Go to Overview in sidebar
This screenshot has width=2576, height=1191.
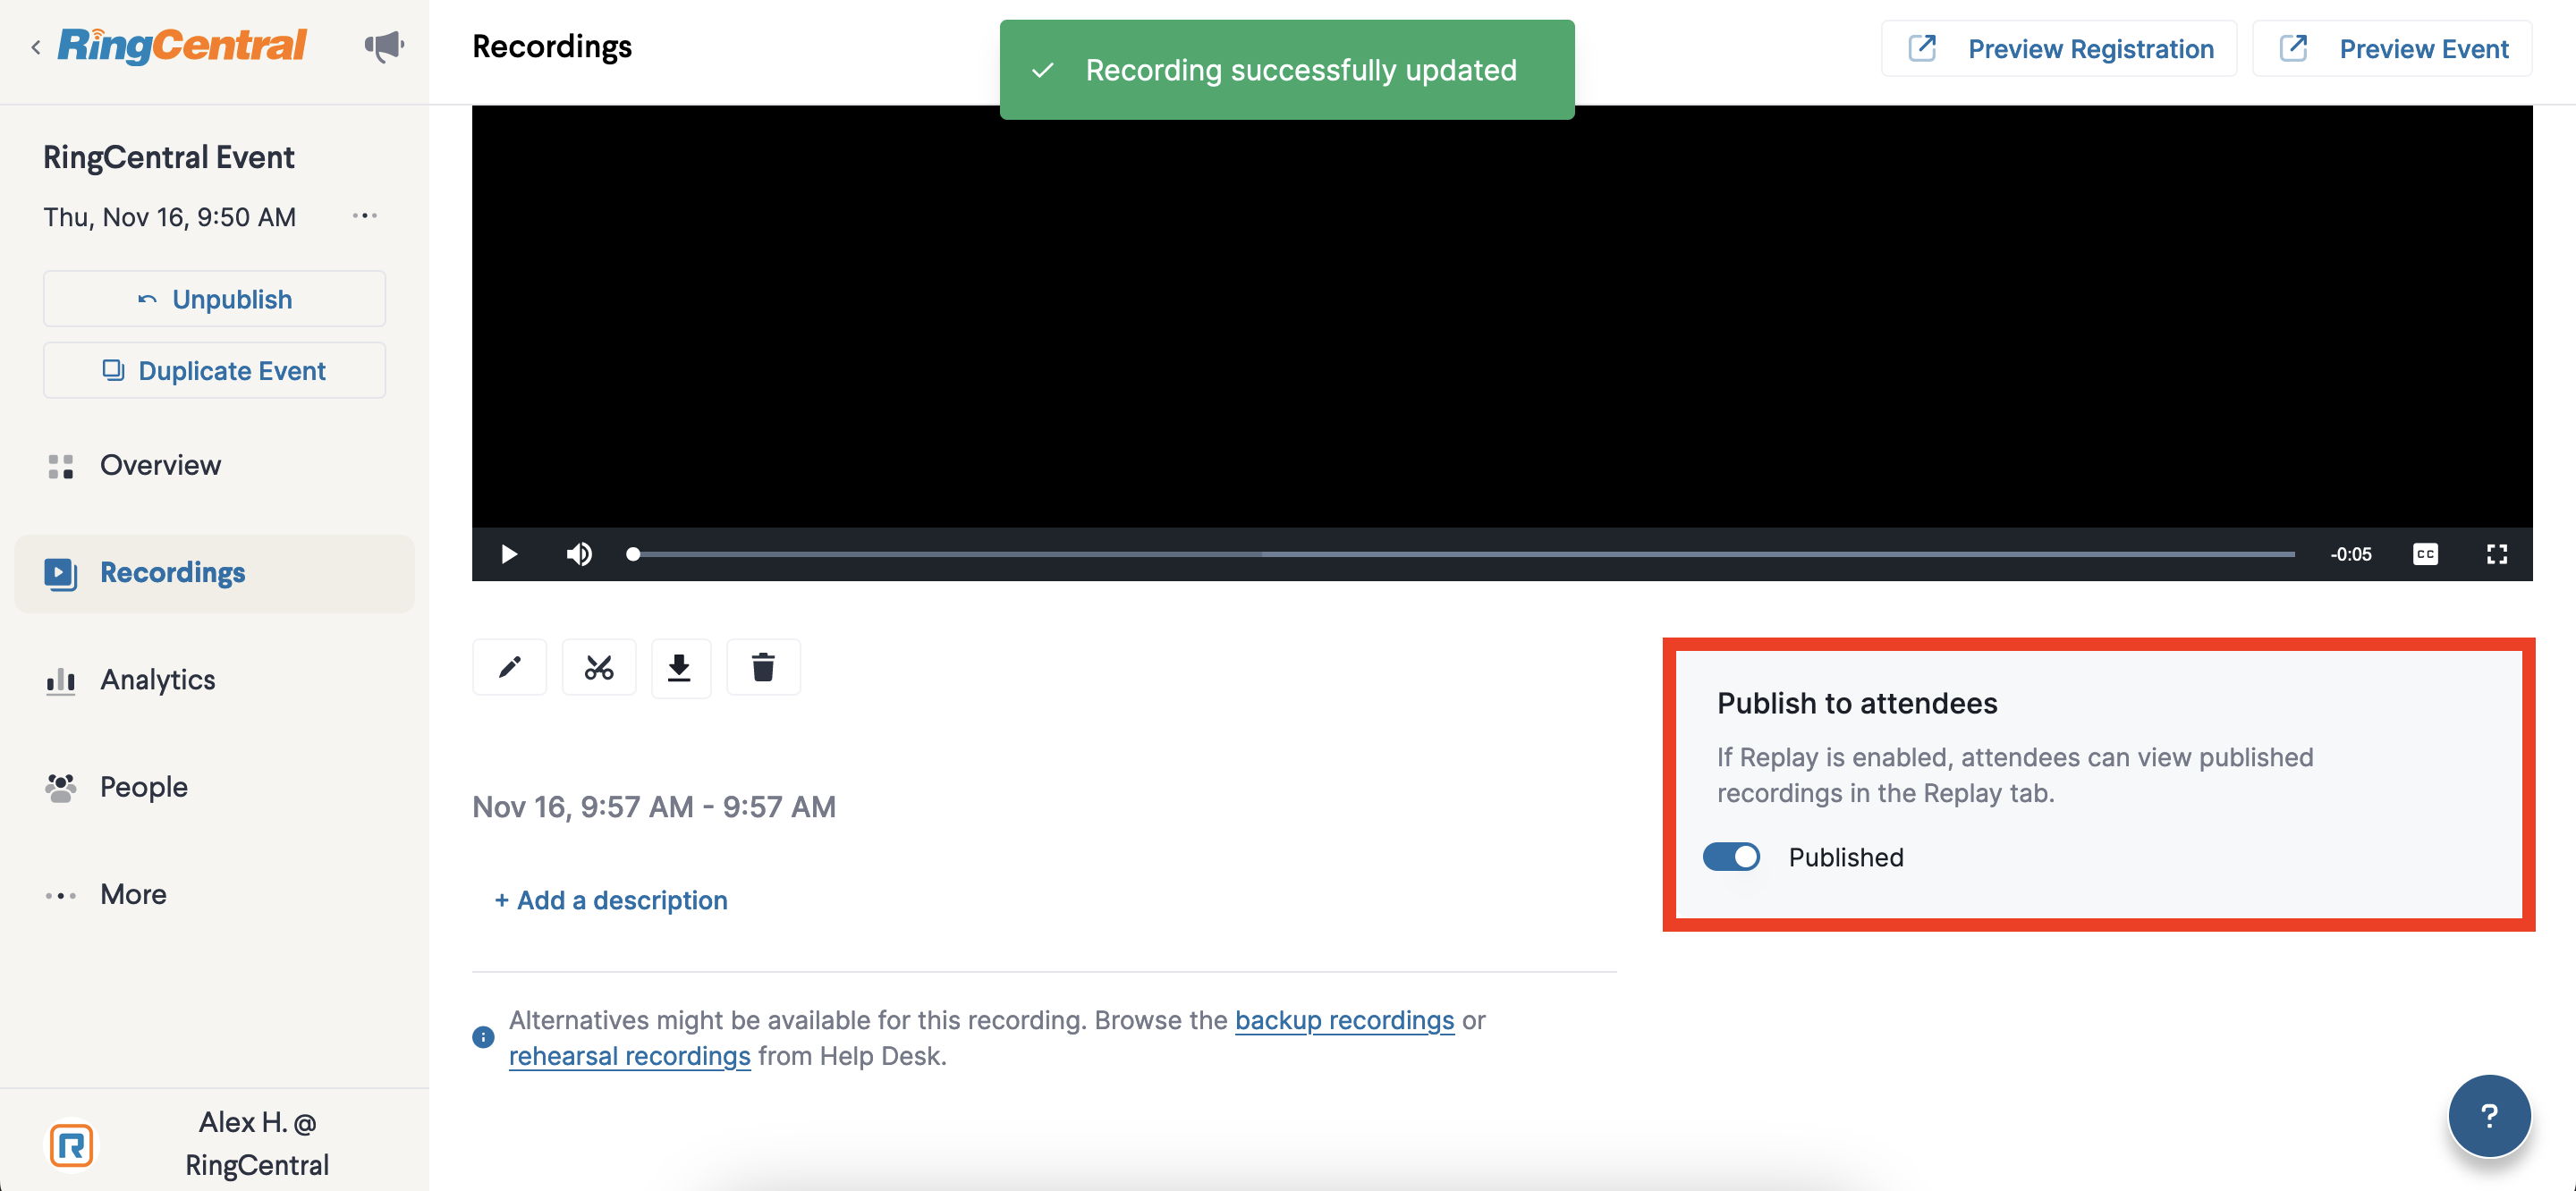(x=214, y=465)
